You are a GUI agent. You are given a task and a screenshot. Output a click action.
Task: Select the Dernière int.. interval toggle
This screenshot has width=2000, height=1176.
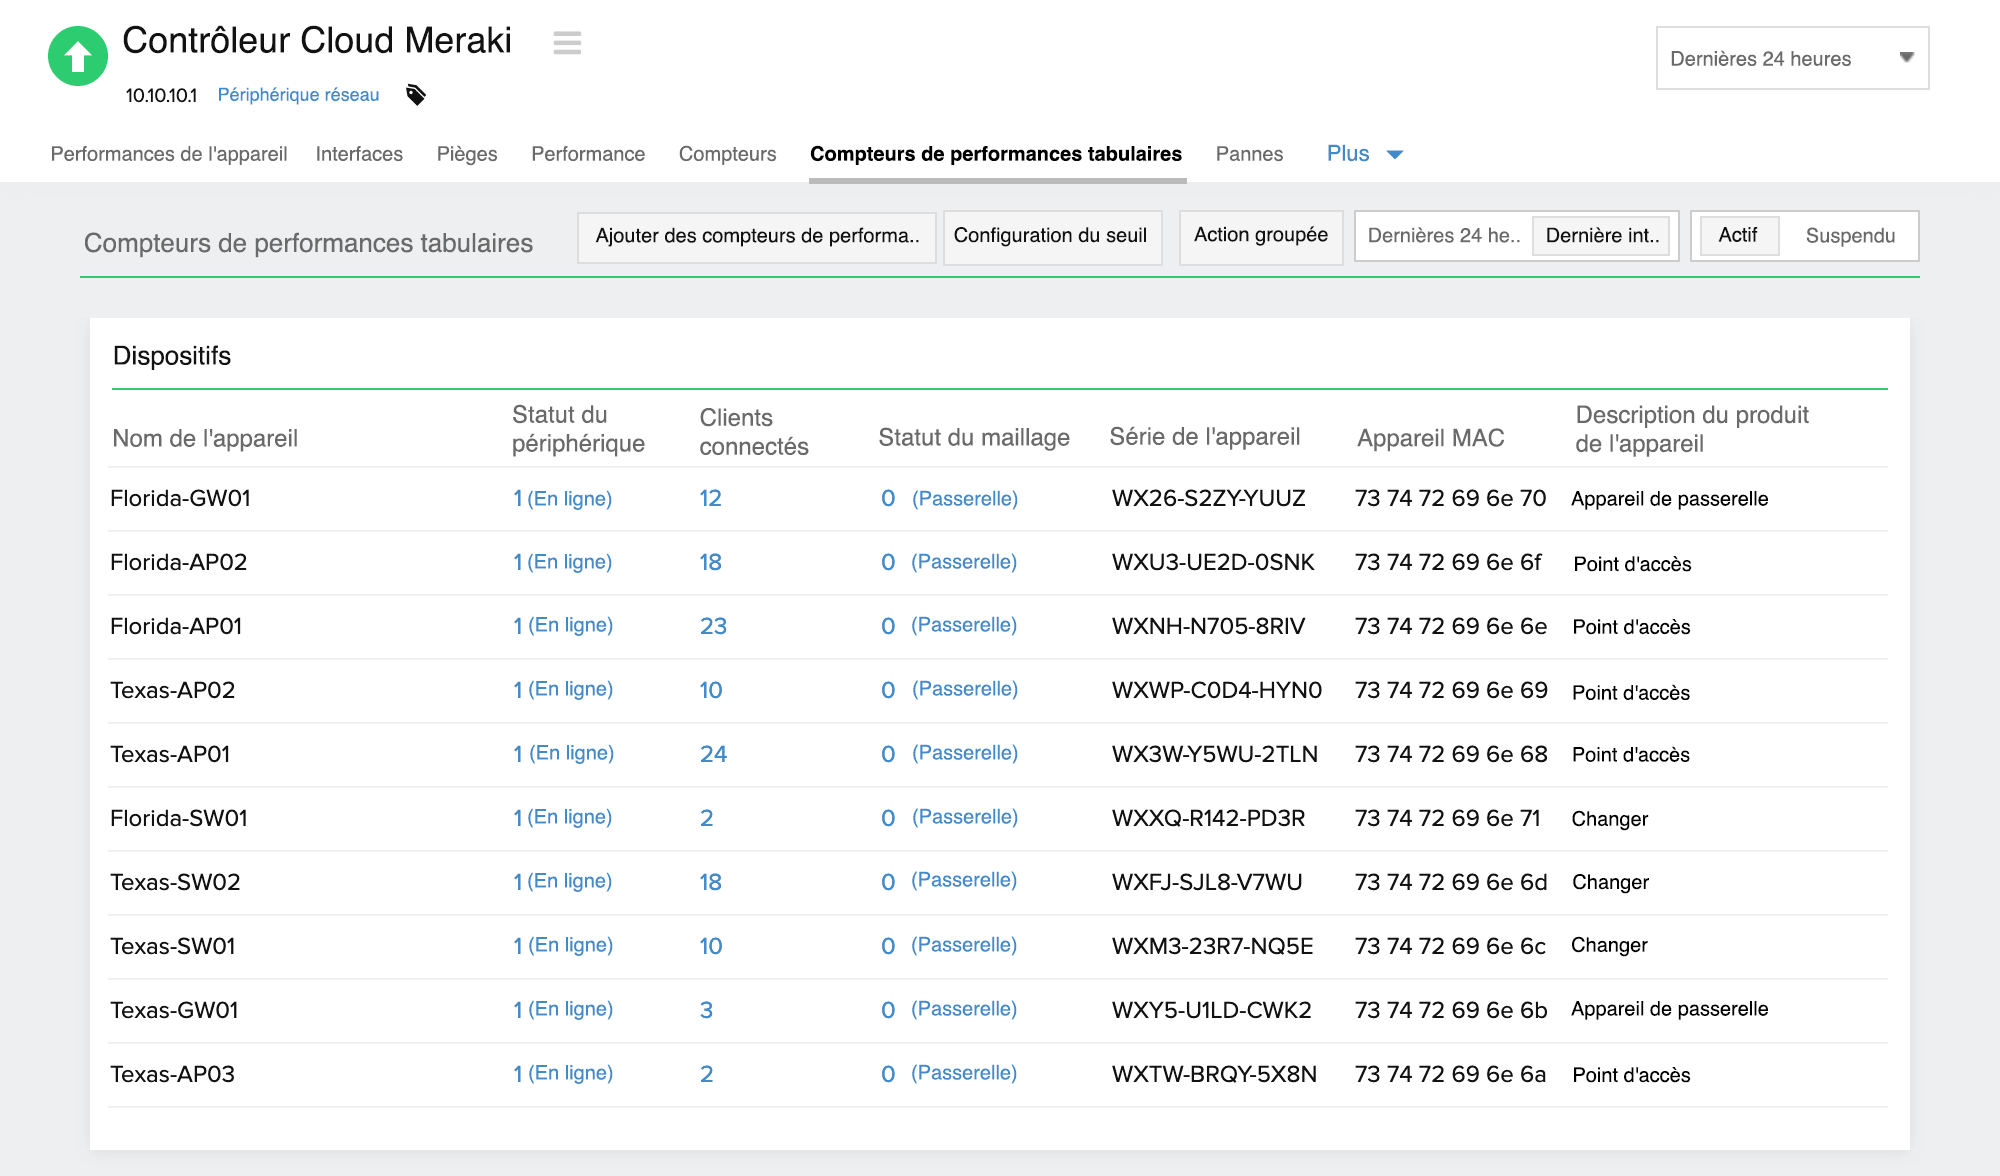(x=1602, y=236)
